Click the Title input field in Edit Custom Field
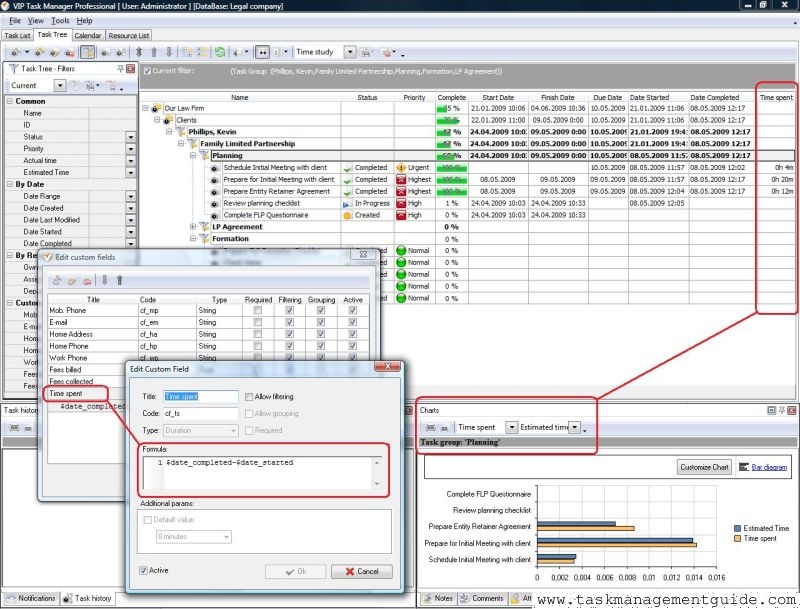Screen dimensions: 800x609 pos(201,397)
